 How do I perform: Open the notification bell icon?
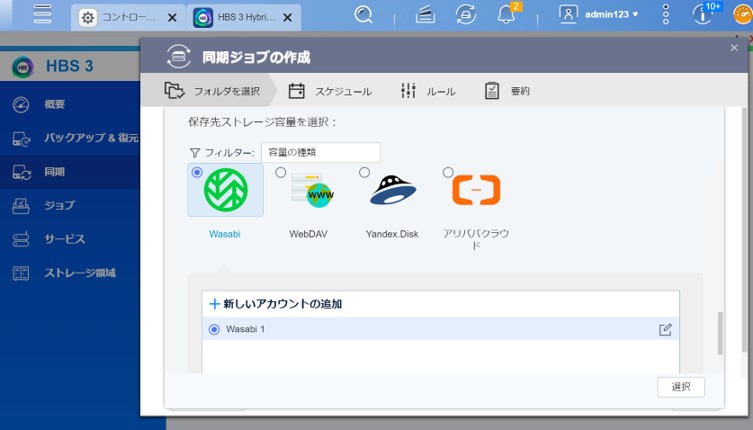(x=506, y=15)
